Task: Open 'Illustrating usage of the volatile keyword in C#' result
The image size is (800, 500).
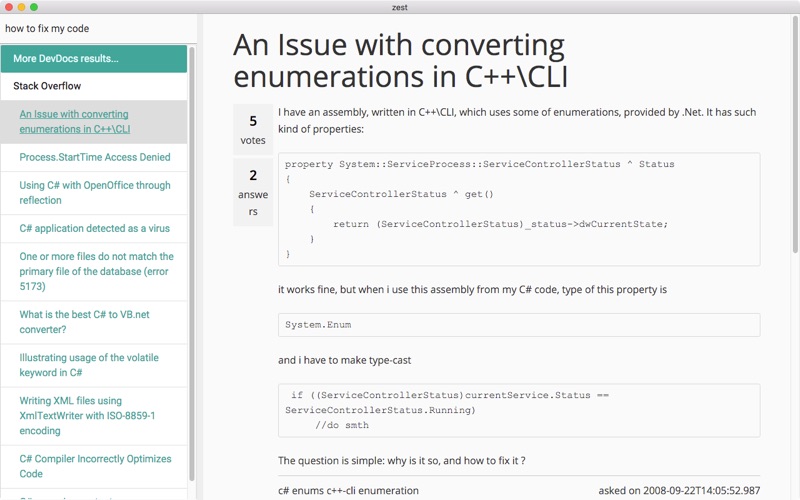Action: click(94, 365)
